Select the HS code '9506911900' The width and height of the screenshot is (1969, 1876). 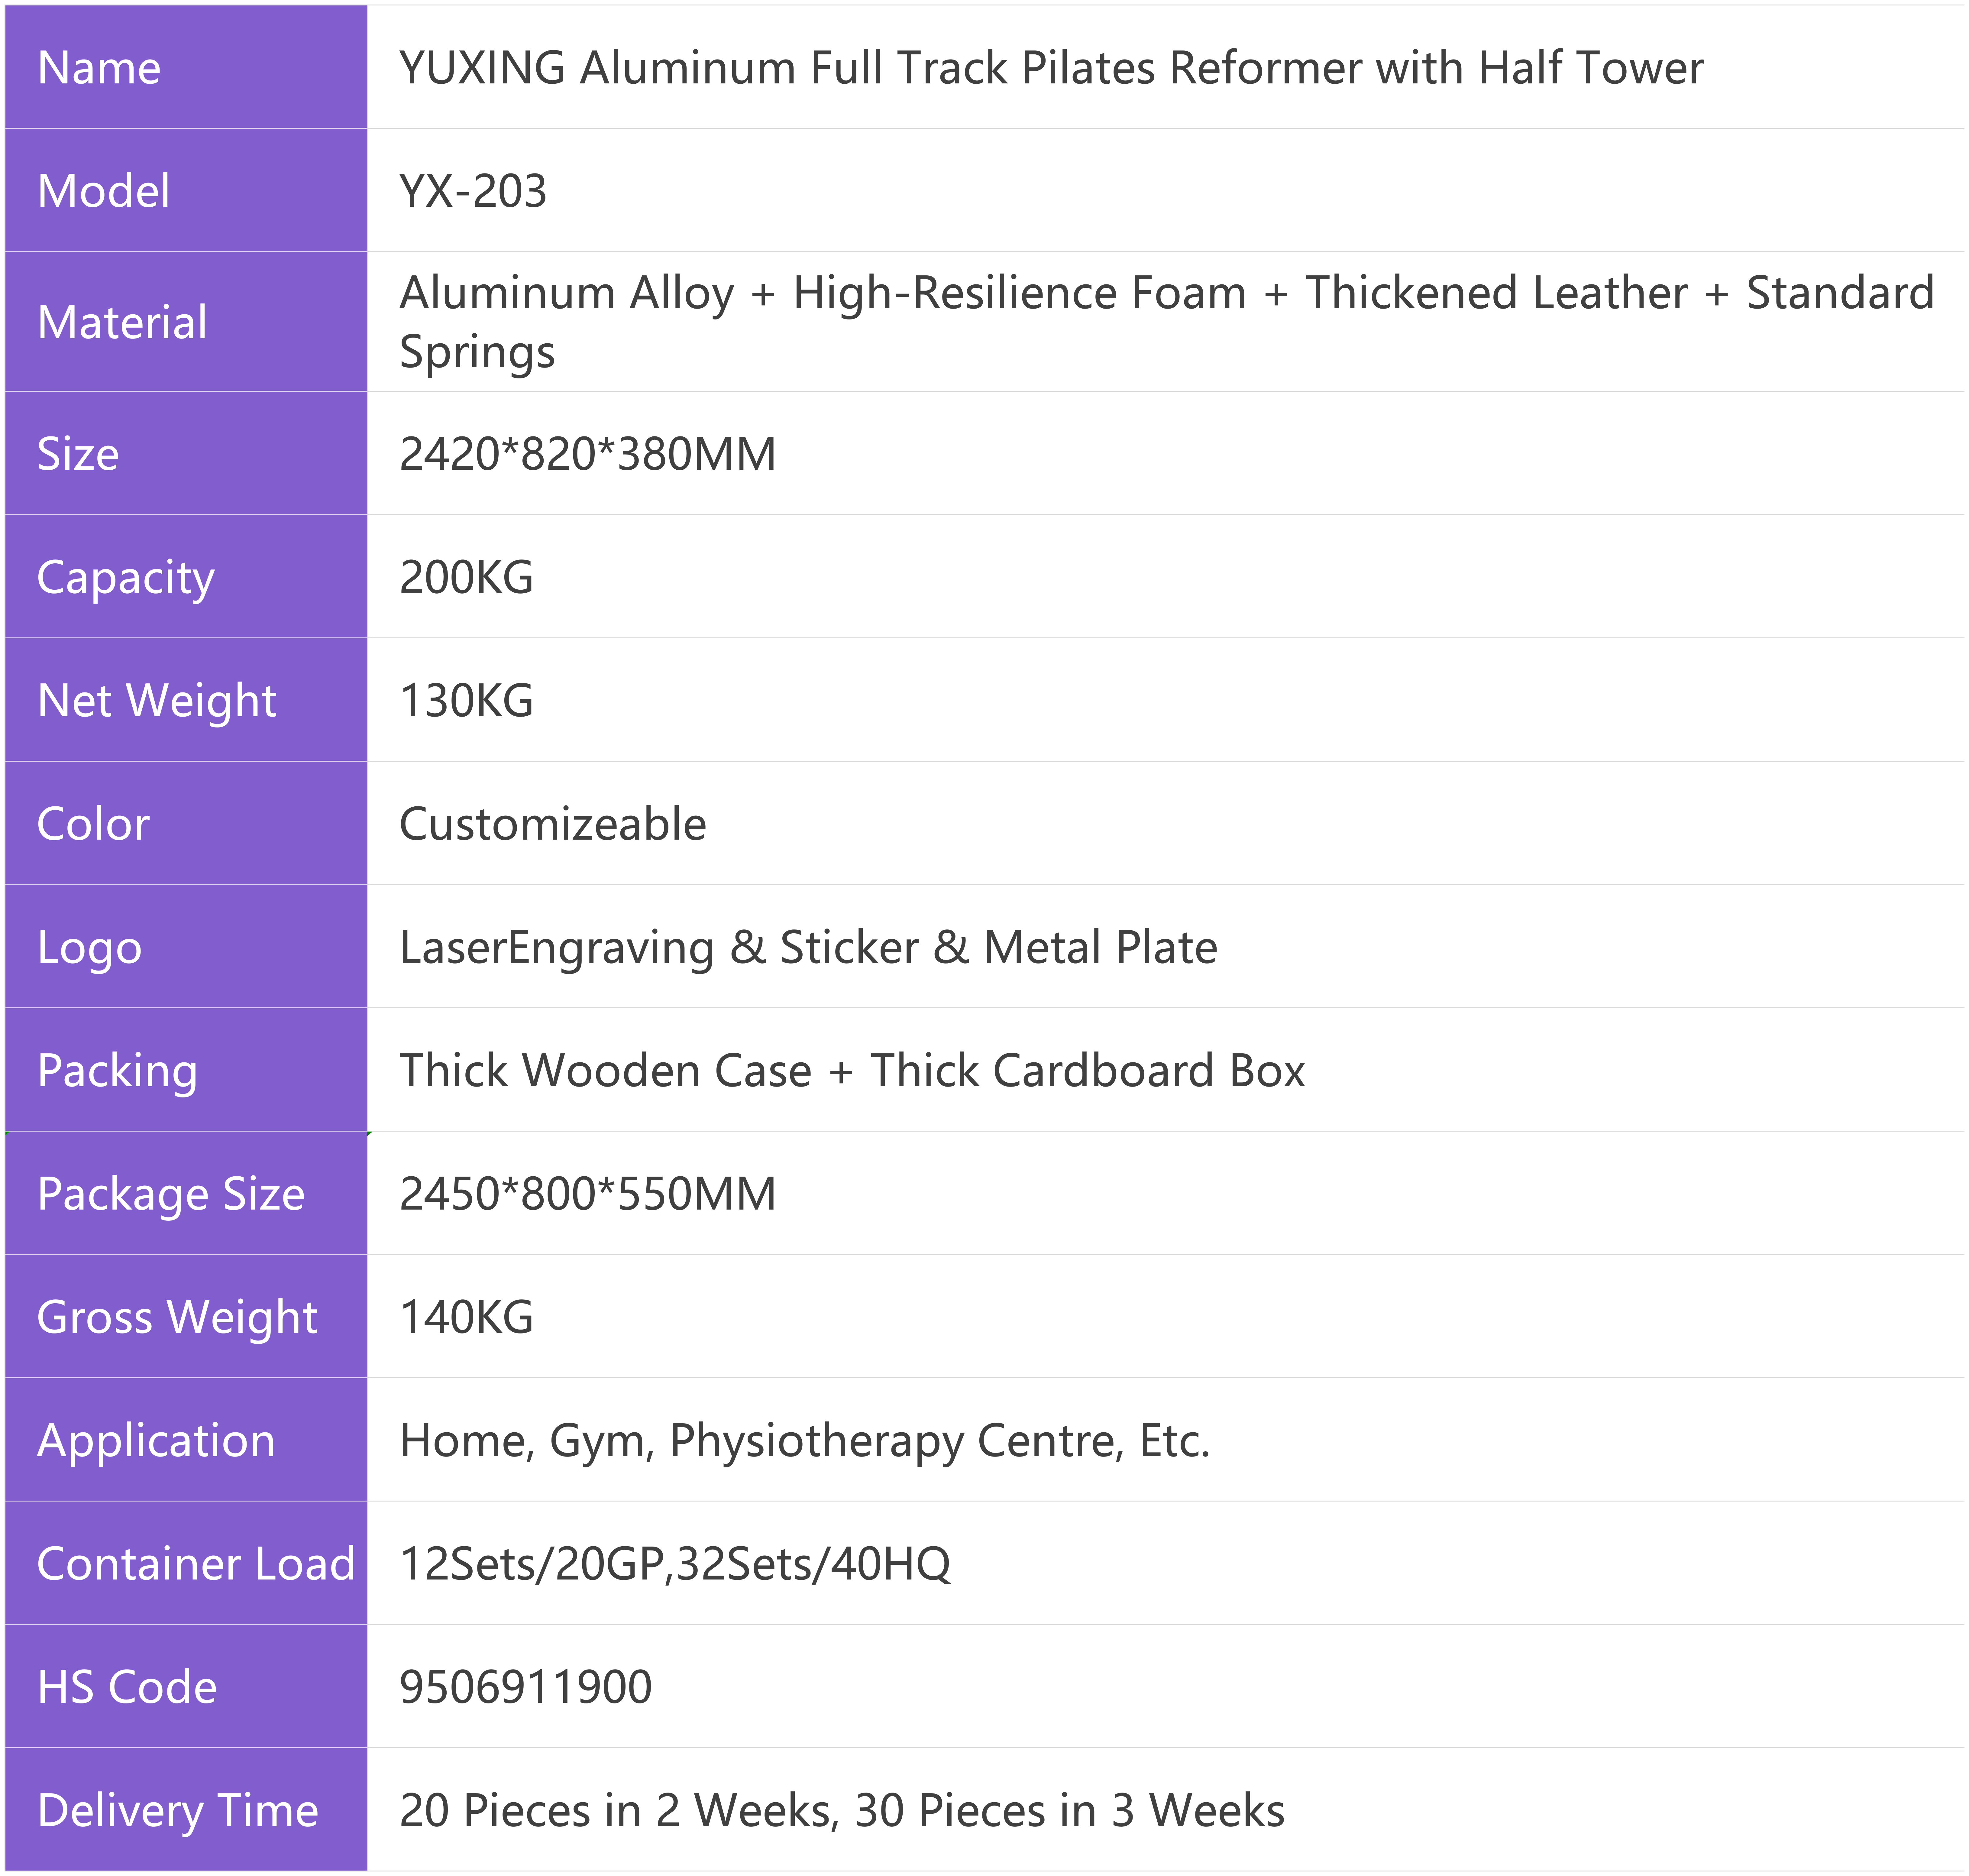[x=526, y=1687]
